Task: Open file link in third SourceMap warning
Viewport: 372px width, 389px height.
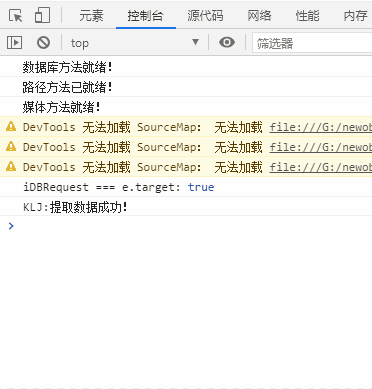Action: [321, 167]
